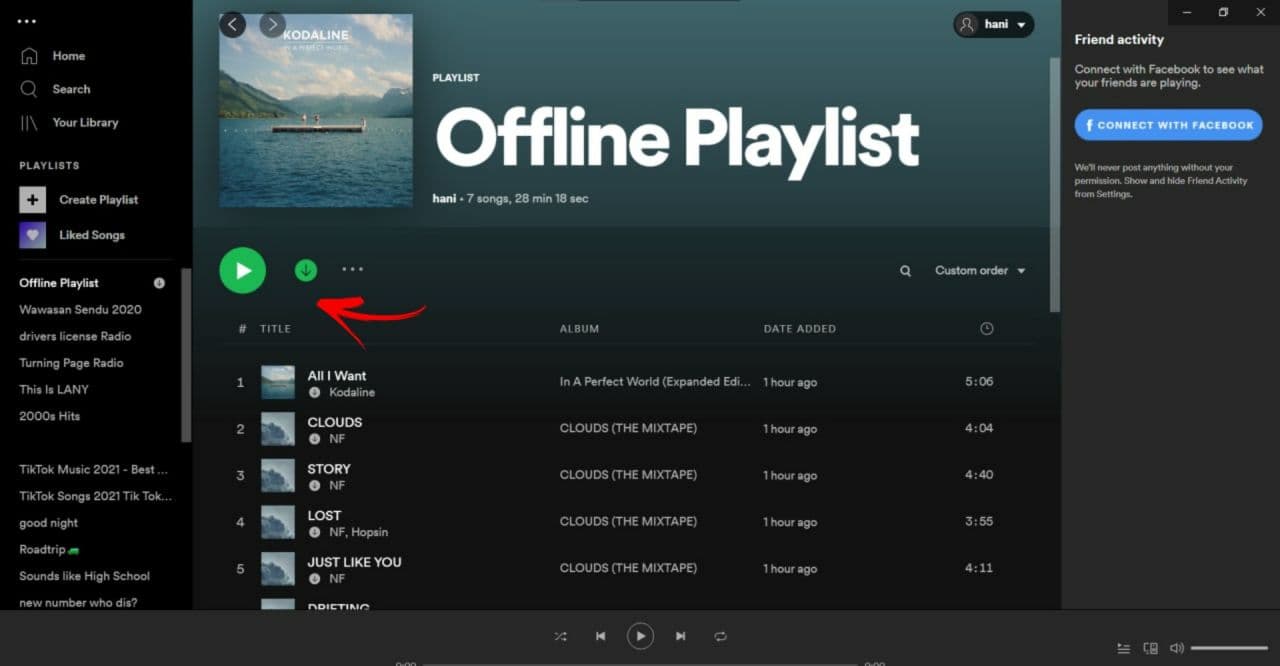The width and height of the screenshot is (1280, 666).
Task: Open the three-dot more options beside the download icon
Action: (352, 269)
